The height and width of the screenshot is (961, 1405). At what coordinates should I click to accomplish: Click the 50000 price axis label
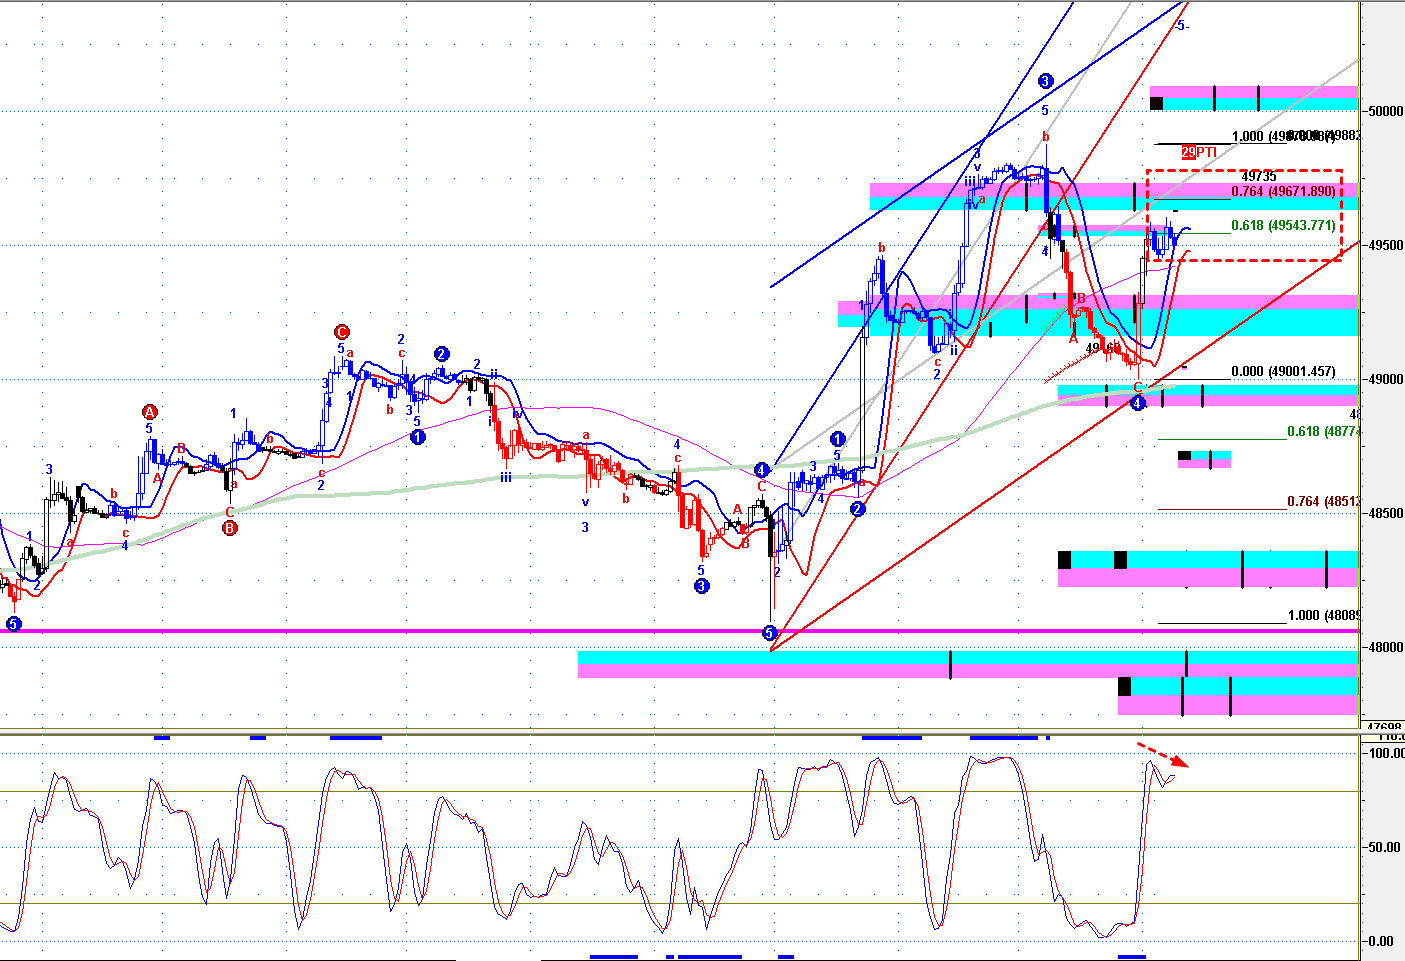[x=1385, y=111]
